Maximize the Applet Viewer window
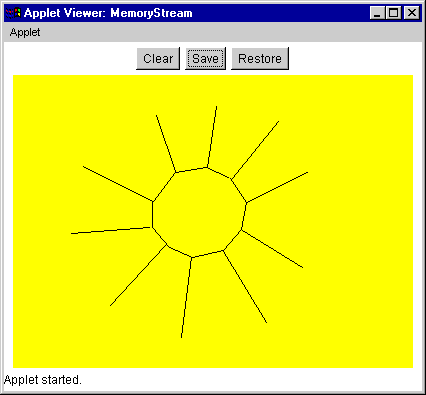This screenshot has height=395, width=426. (x=394, y=13)
